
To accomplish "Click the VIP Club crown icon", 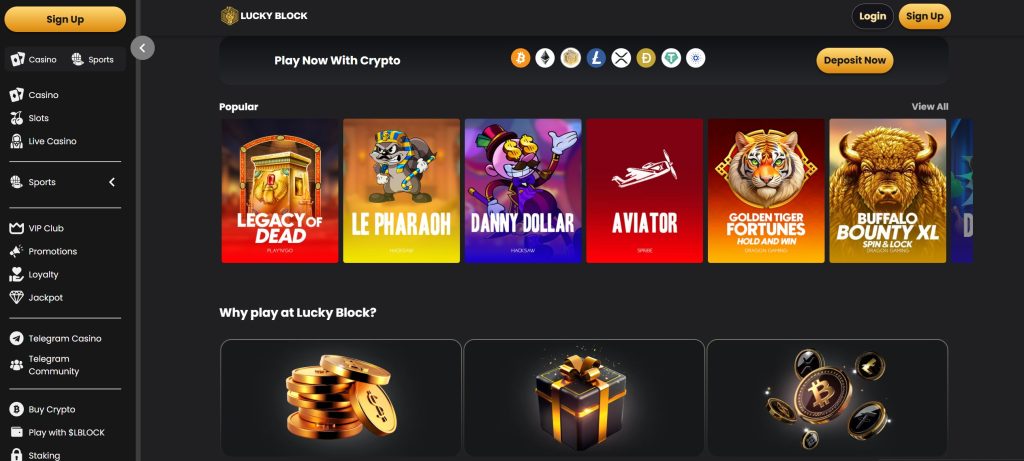I will [16, 229].
